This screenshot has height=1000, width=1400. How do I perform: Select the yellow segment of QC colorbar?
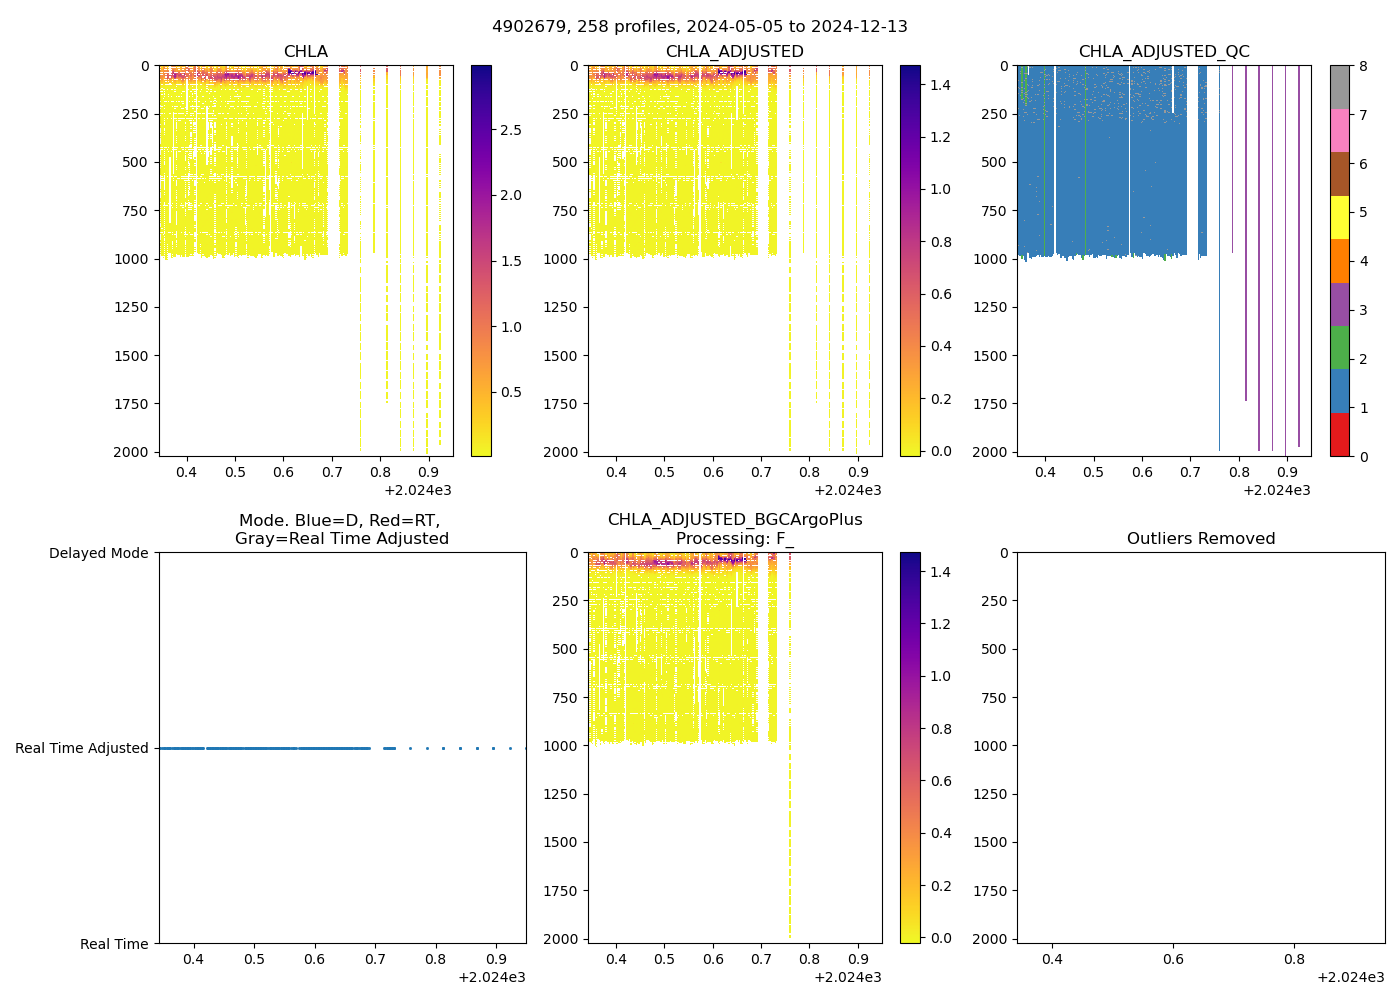[x=1340, y=217]
